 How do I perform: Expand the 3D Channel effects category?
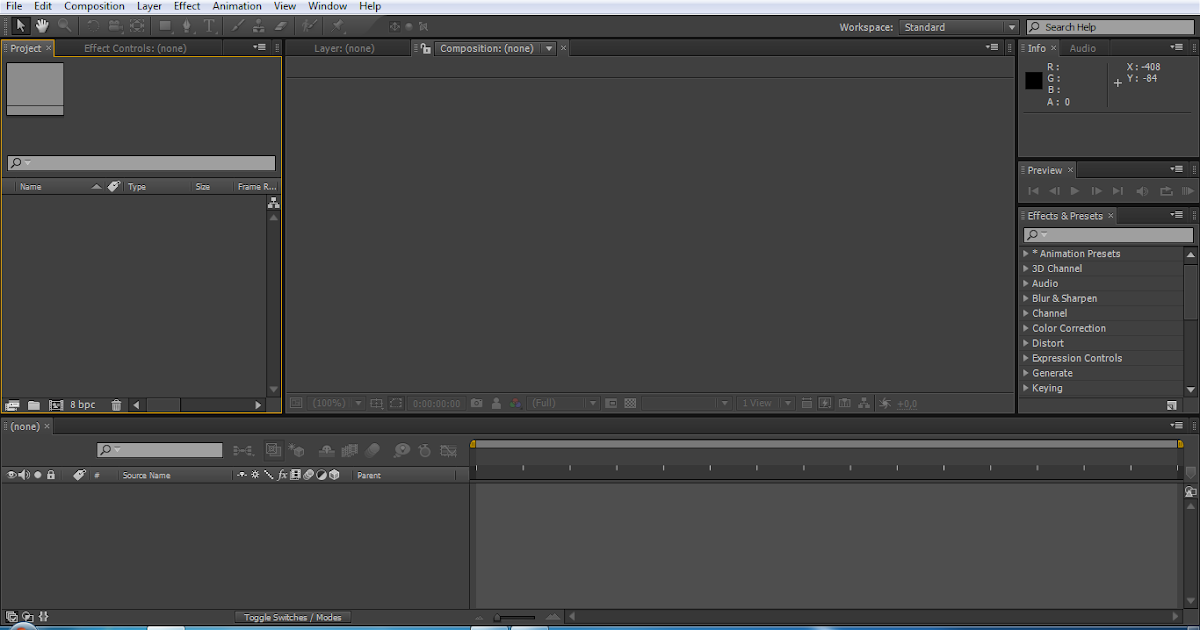tap(1026, 269)
